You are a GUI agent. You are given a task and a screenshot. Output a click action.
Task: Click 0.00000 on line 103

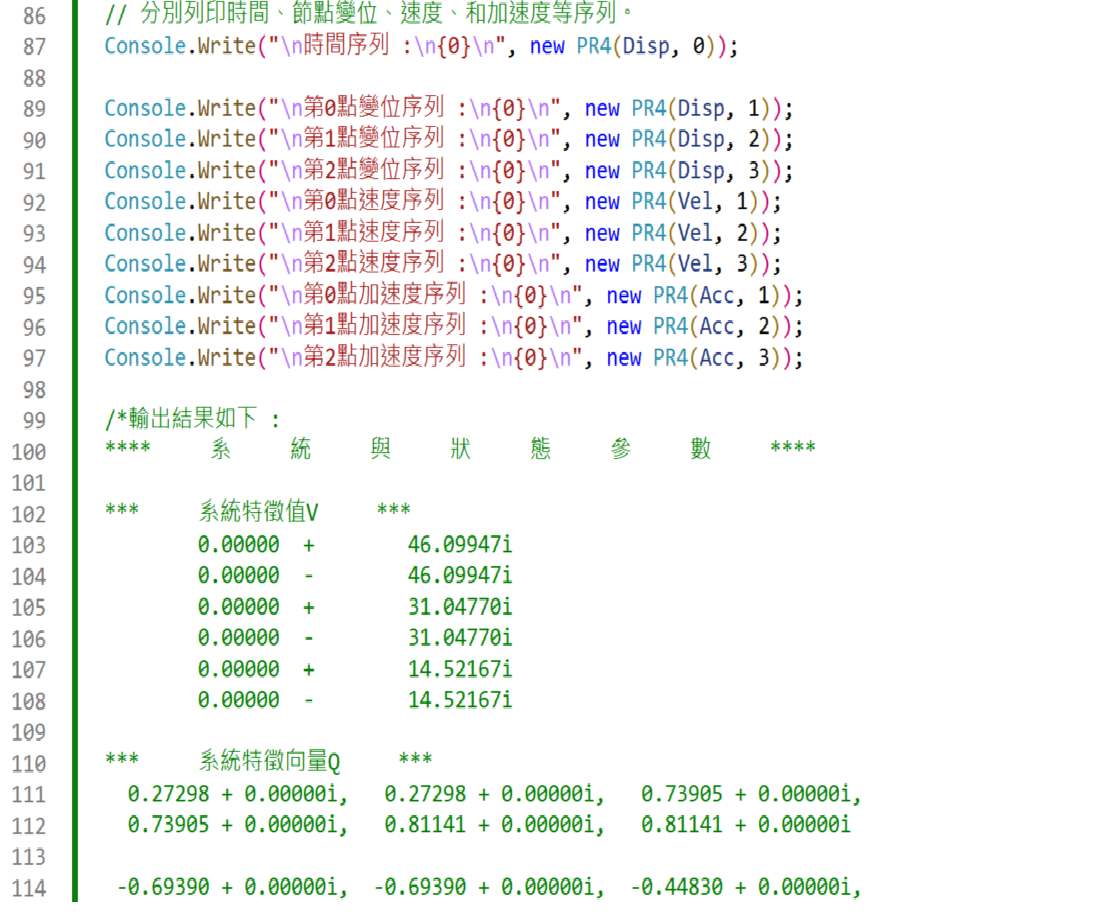(238, 545)
